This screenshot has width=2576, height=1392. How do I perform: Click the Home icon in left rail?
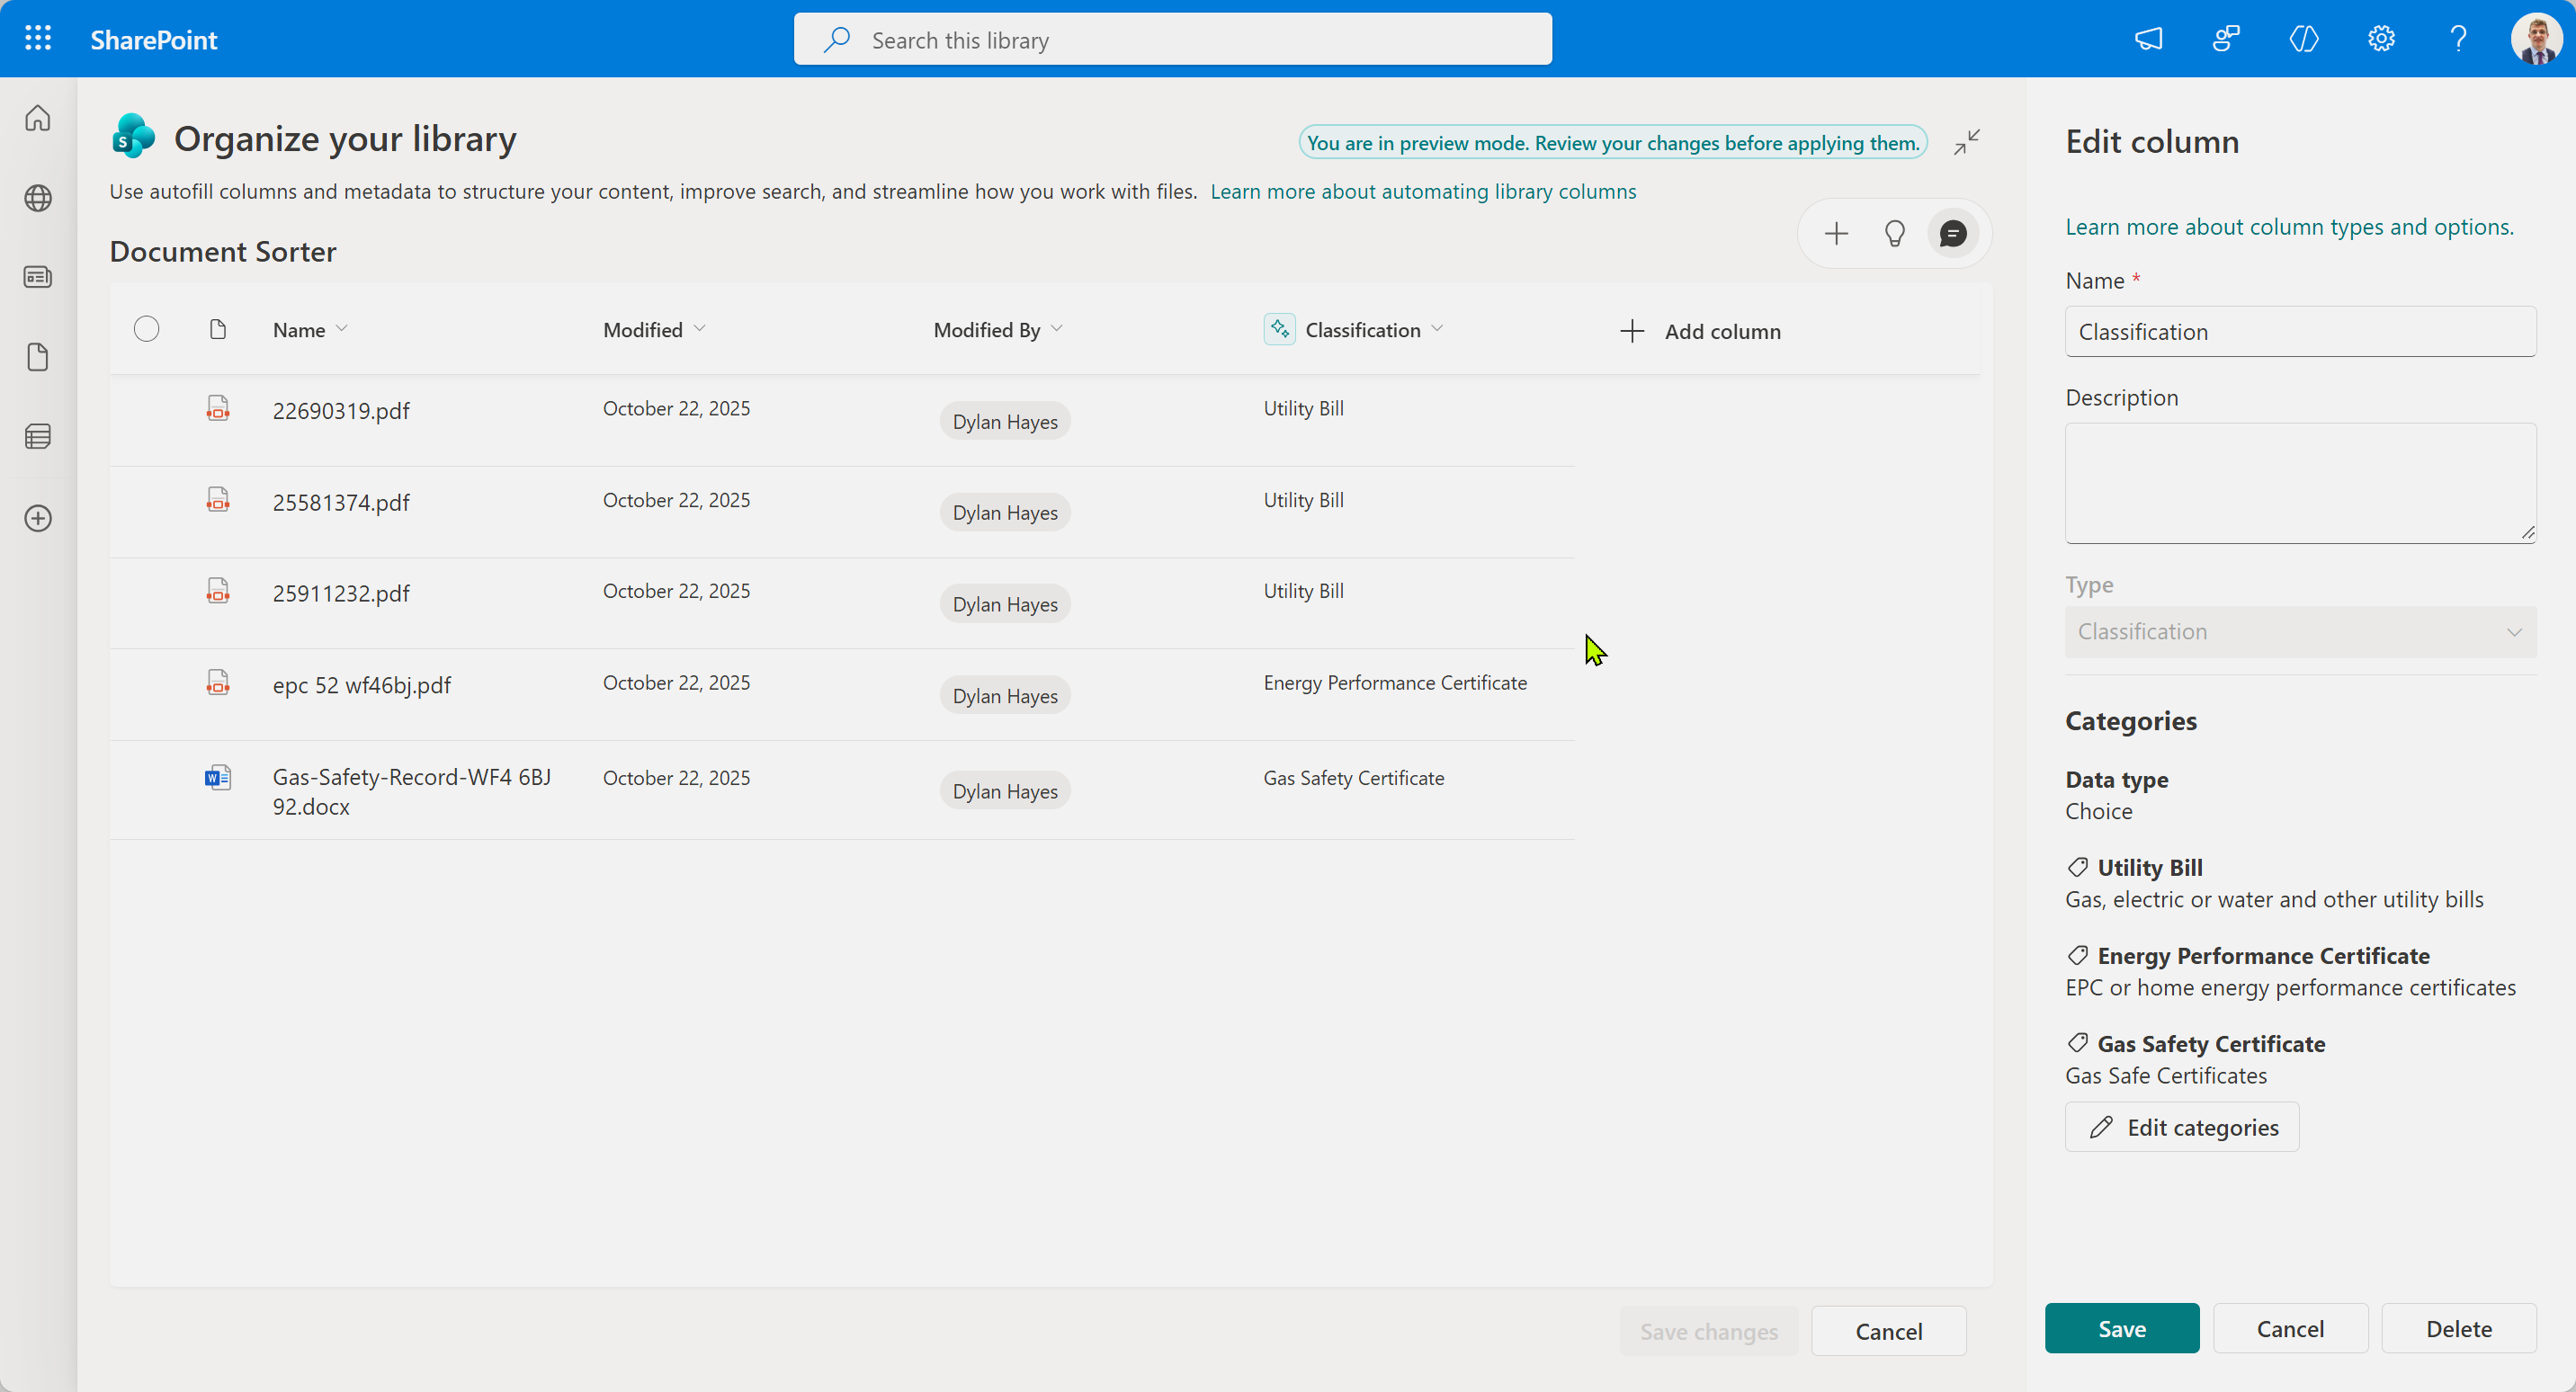coord(38,118)
